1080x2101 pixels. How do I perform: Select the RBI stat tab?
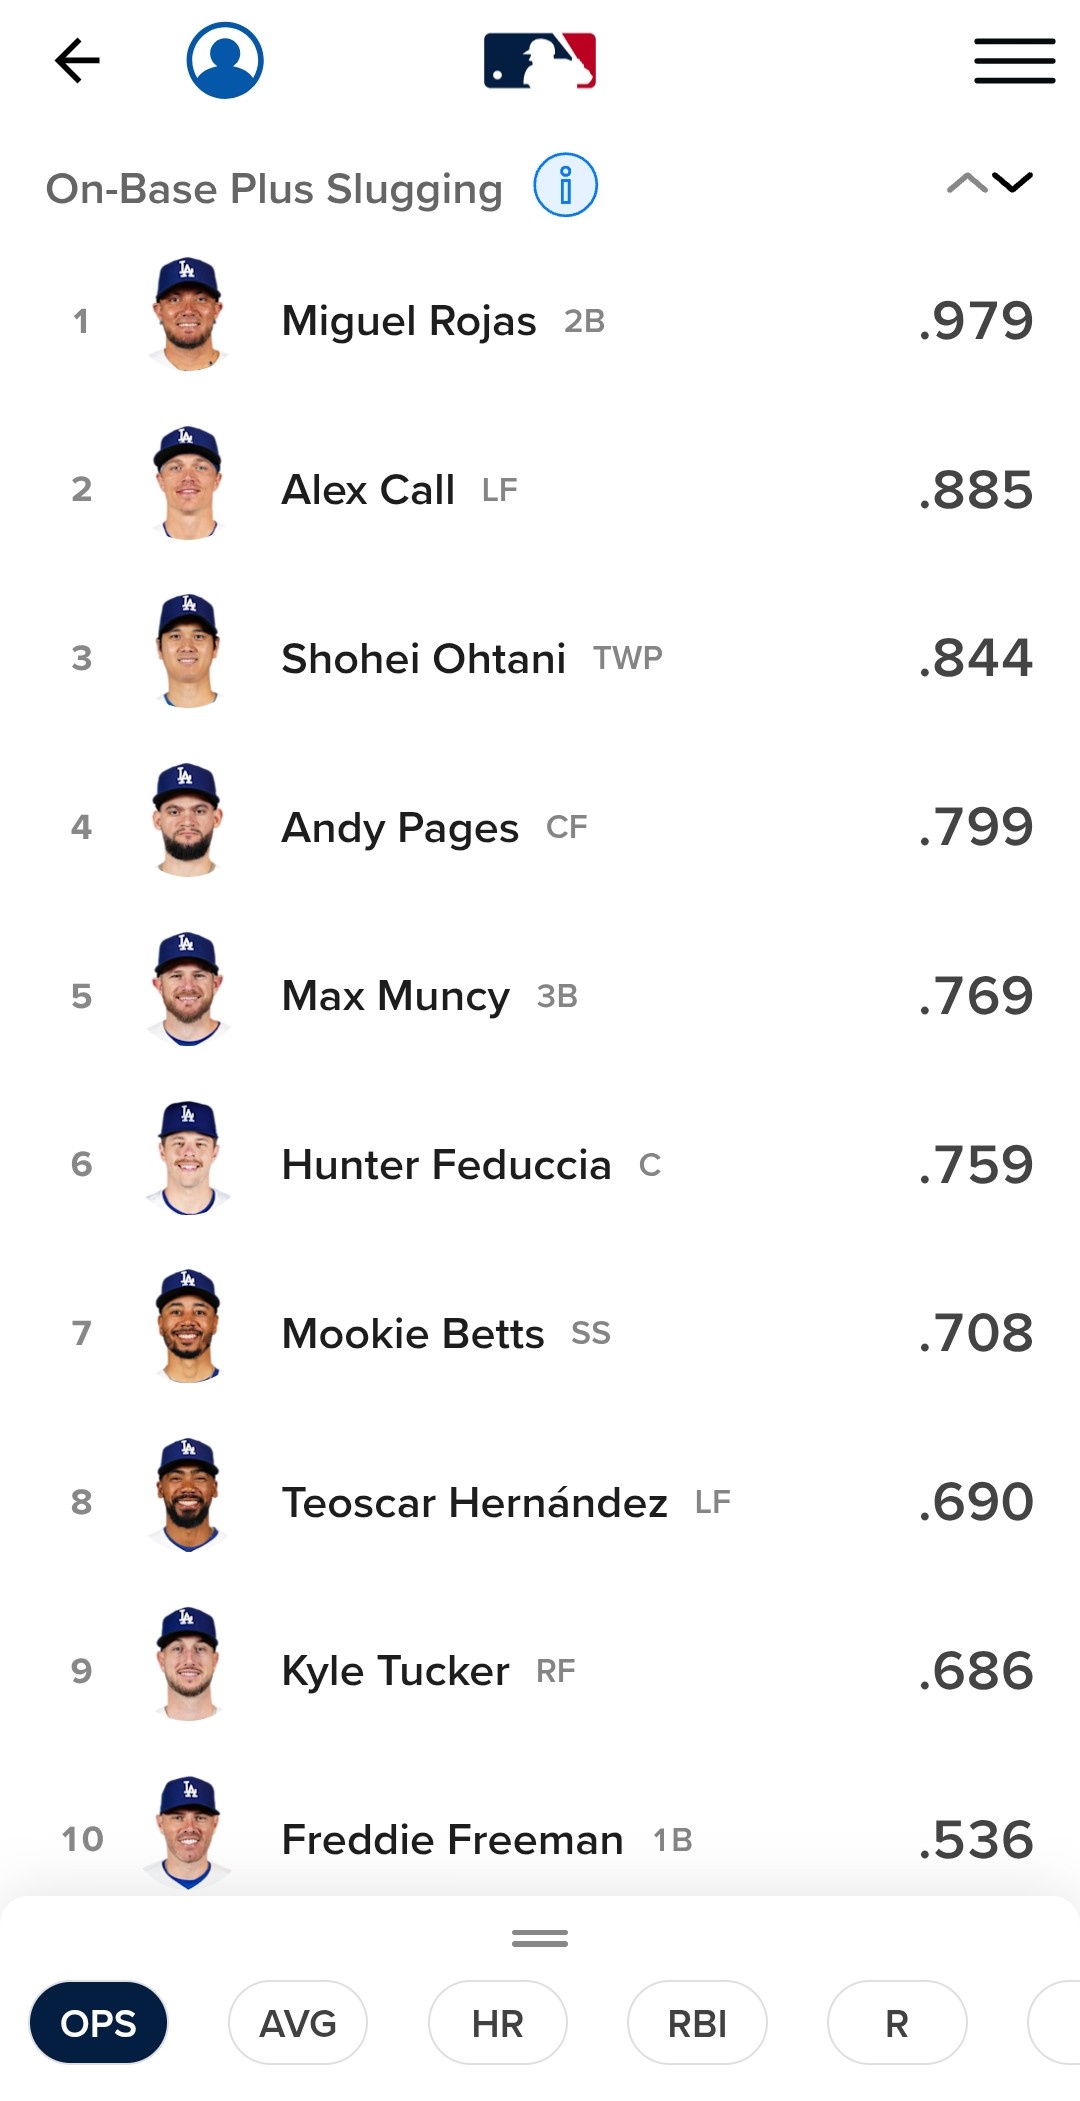point(697,2023)
